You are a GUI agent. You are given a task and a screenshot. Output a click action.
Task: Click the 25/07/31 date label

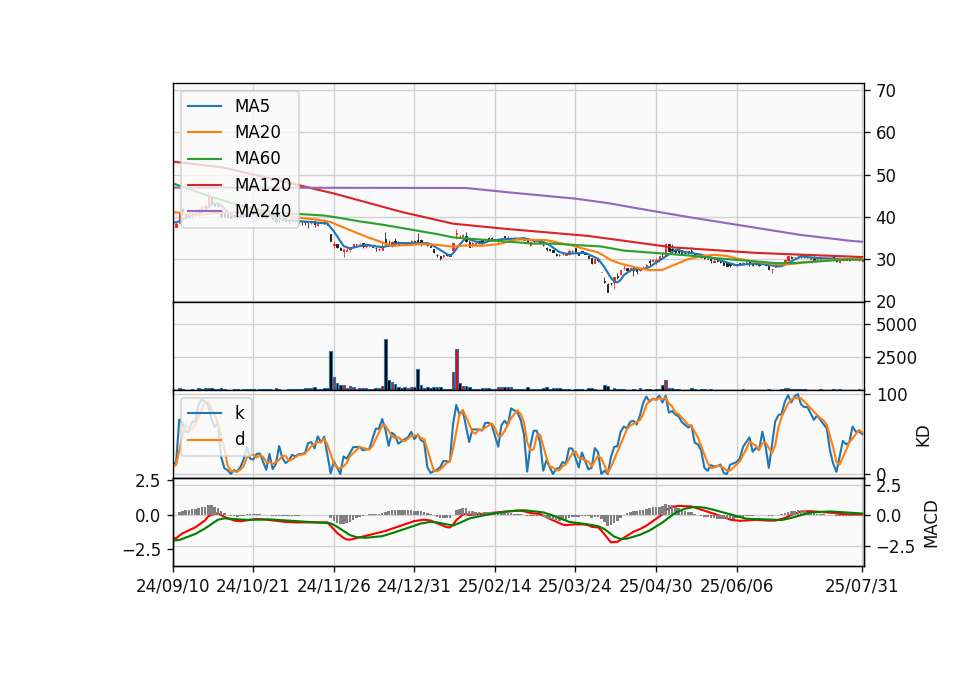pos(861,586)
